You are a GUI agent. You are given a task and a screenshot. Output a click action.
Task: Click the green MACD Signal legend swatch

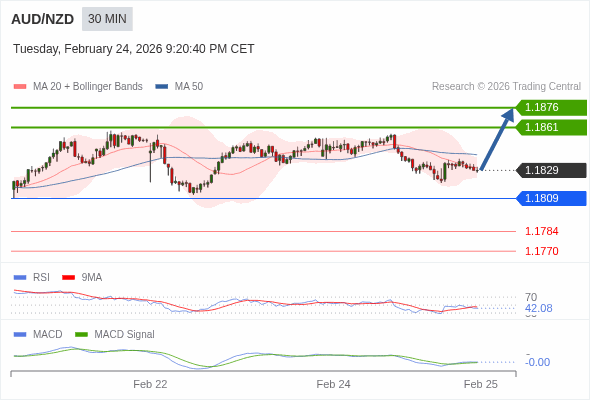pyautogui.click(x=81, y=335)
